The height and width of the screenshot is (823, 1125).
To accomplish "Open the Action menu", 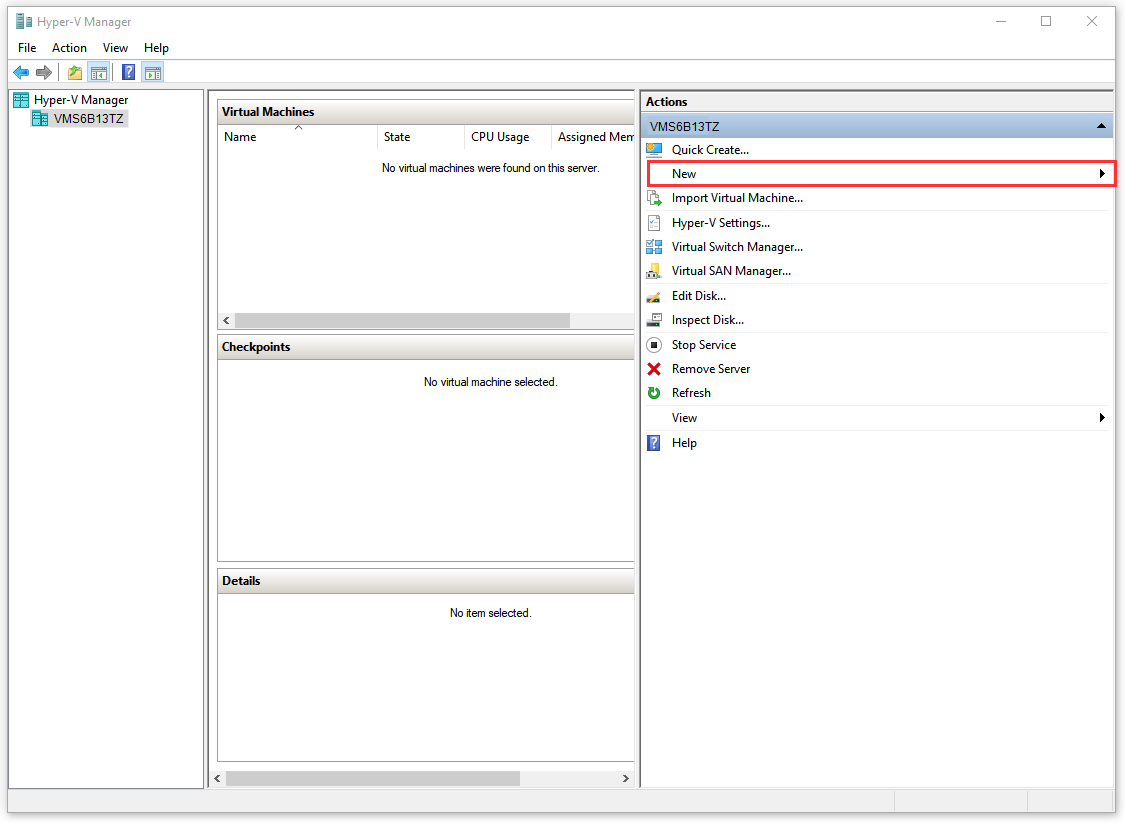I will pos(69,47).
